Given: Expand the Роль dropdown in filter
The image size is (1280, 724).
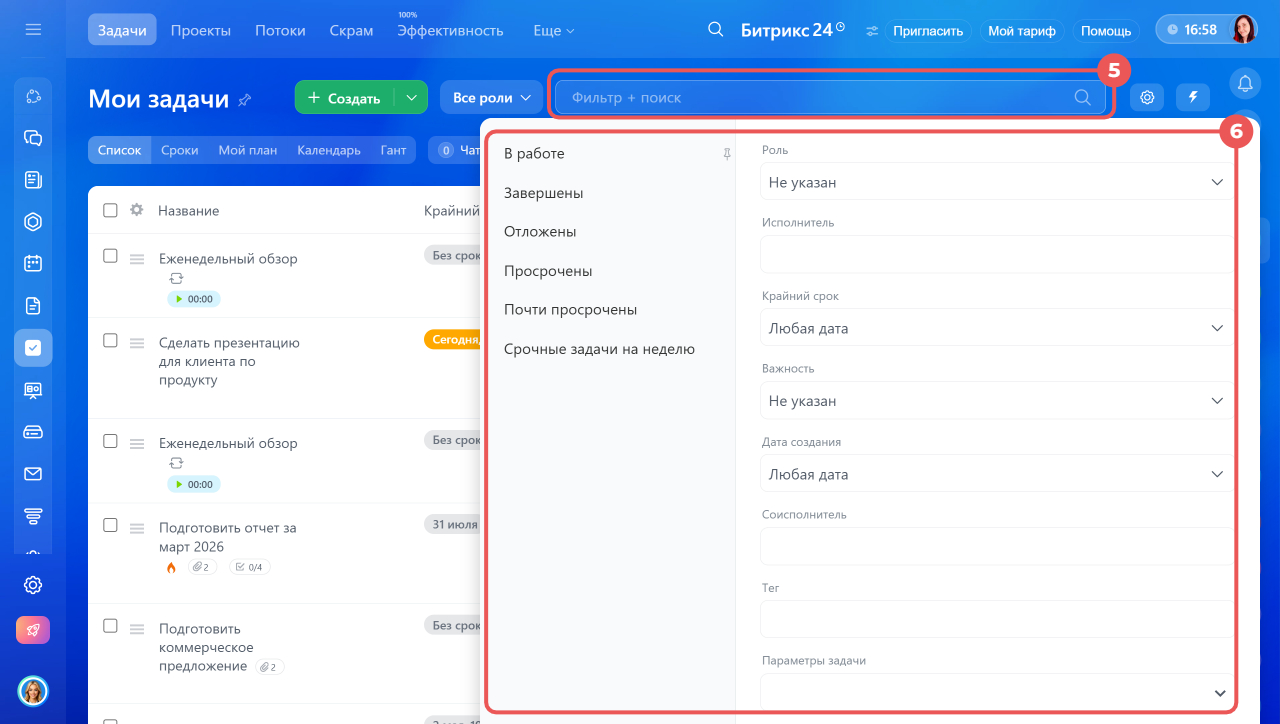Looking at the screenshot, I should tap(996, 182).
